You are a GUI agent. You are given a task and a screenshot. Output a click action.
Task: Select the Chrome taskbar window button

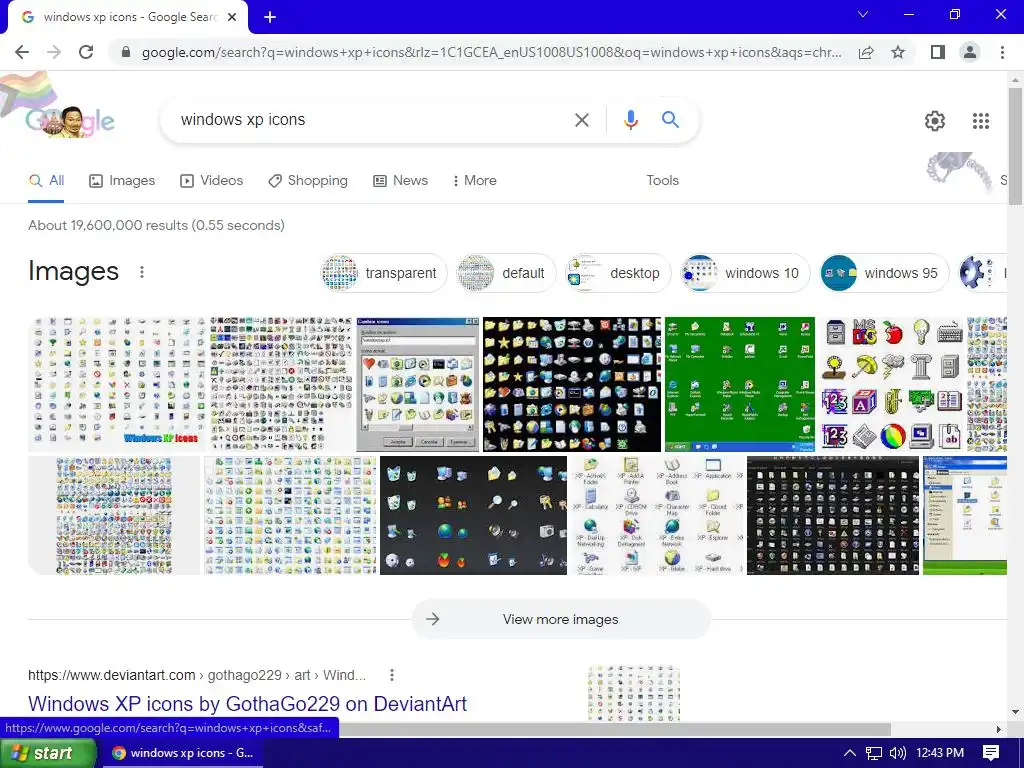pyautogui.click(x=183, y=753)
